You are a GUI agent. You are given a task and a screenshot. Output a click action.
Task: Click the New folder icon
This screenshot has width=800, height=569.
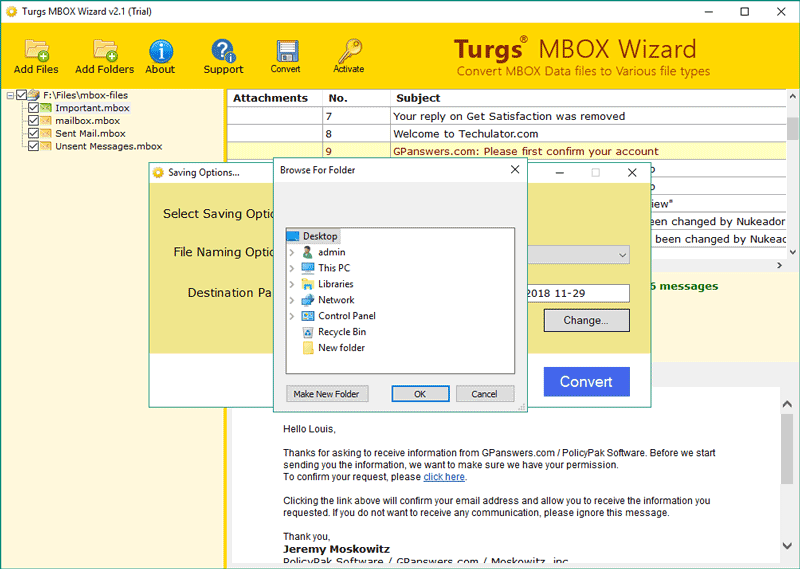click(308, 348)
